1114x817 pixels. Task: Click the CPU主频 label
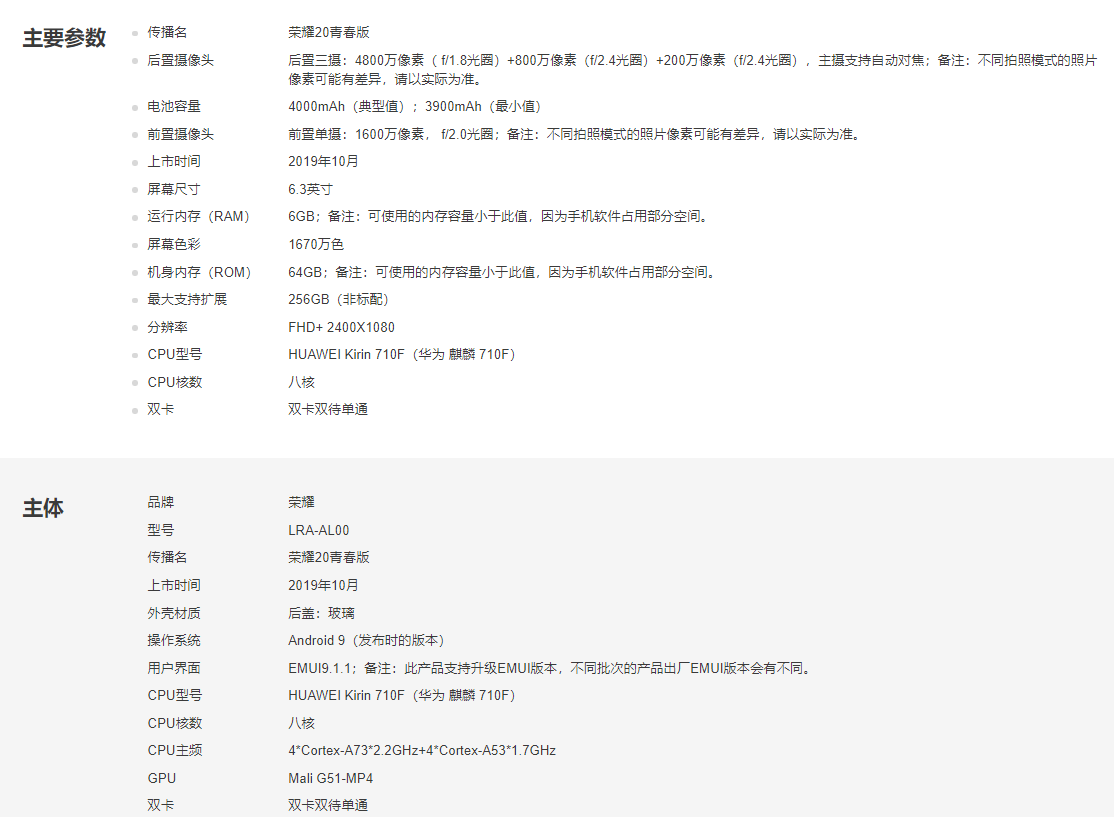[x=175, y=750]
